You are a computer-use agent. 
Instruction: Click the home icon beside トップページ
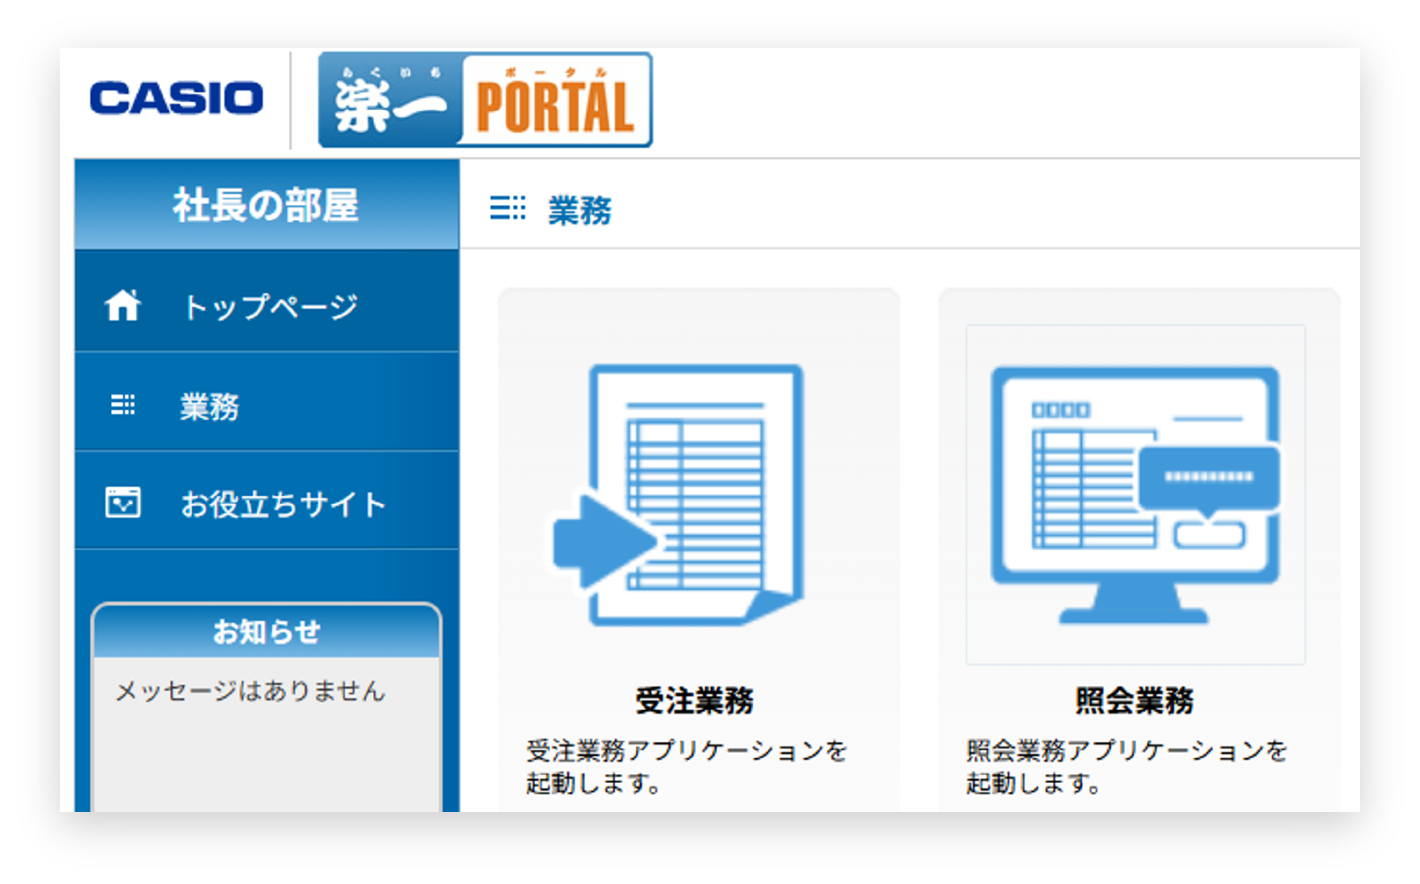pyautogui.click(x=123, y=304)
